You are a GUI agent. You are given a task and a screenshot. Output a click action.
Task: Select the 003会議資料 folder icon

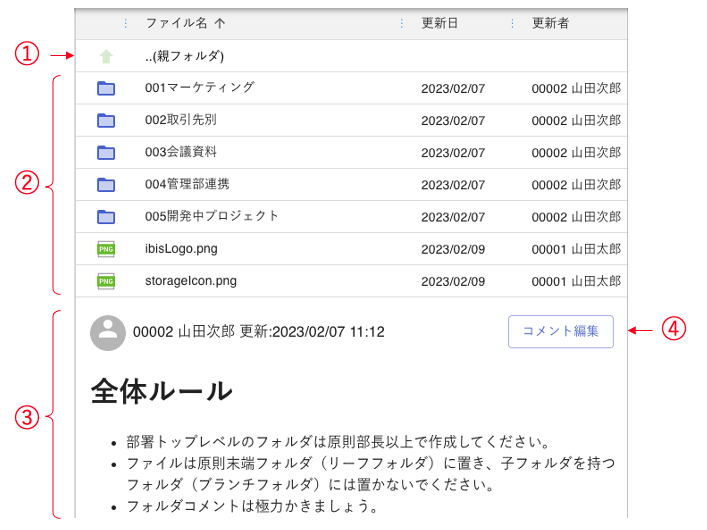tap(106, 152)
